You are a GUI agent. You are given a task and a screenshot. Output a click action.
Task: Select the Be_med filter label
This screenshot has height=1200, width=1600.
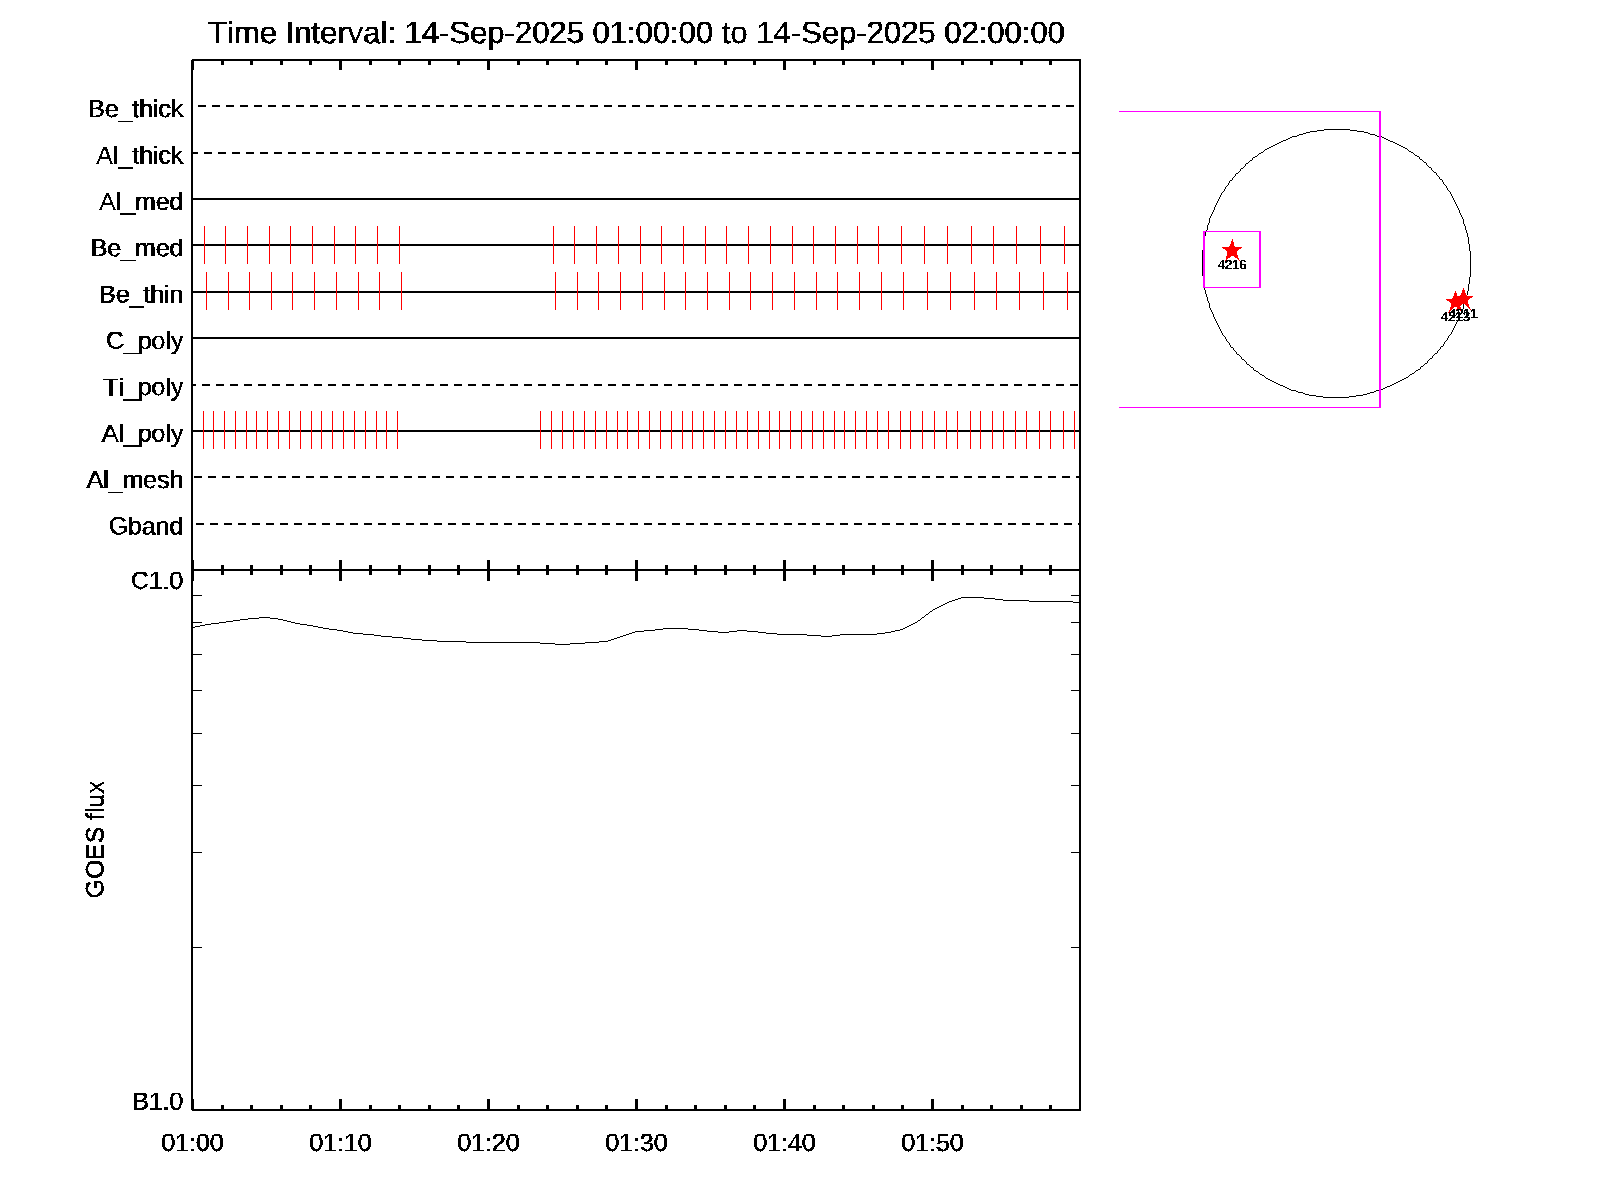[x=137, y=248]
